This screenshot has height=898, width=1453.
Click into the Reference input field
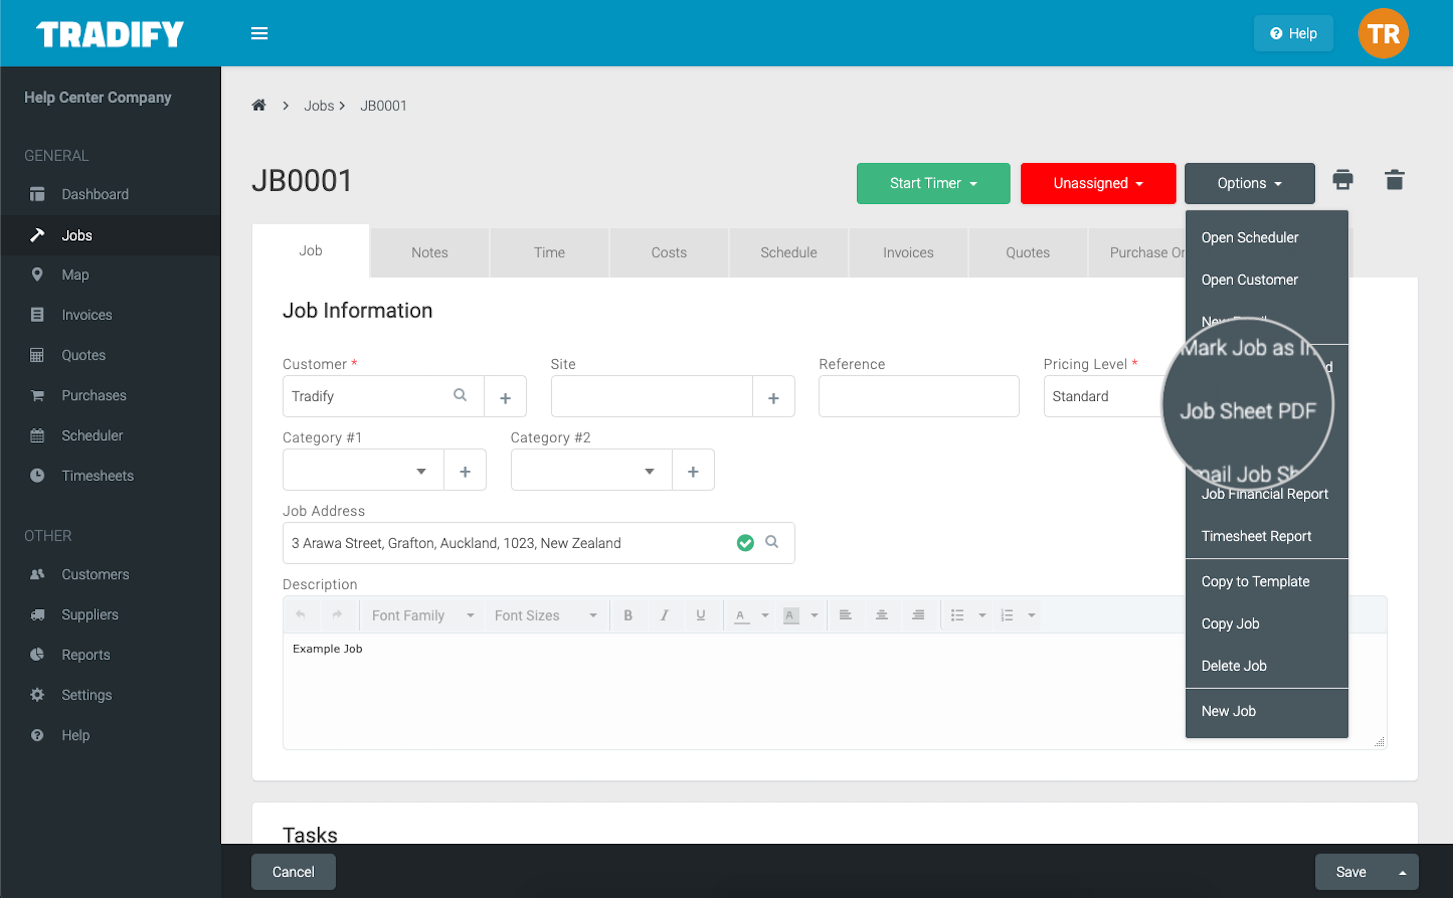point(918,397)
